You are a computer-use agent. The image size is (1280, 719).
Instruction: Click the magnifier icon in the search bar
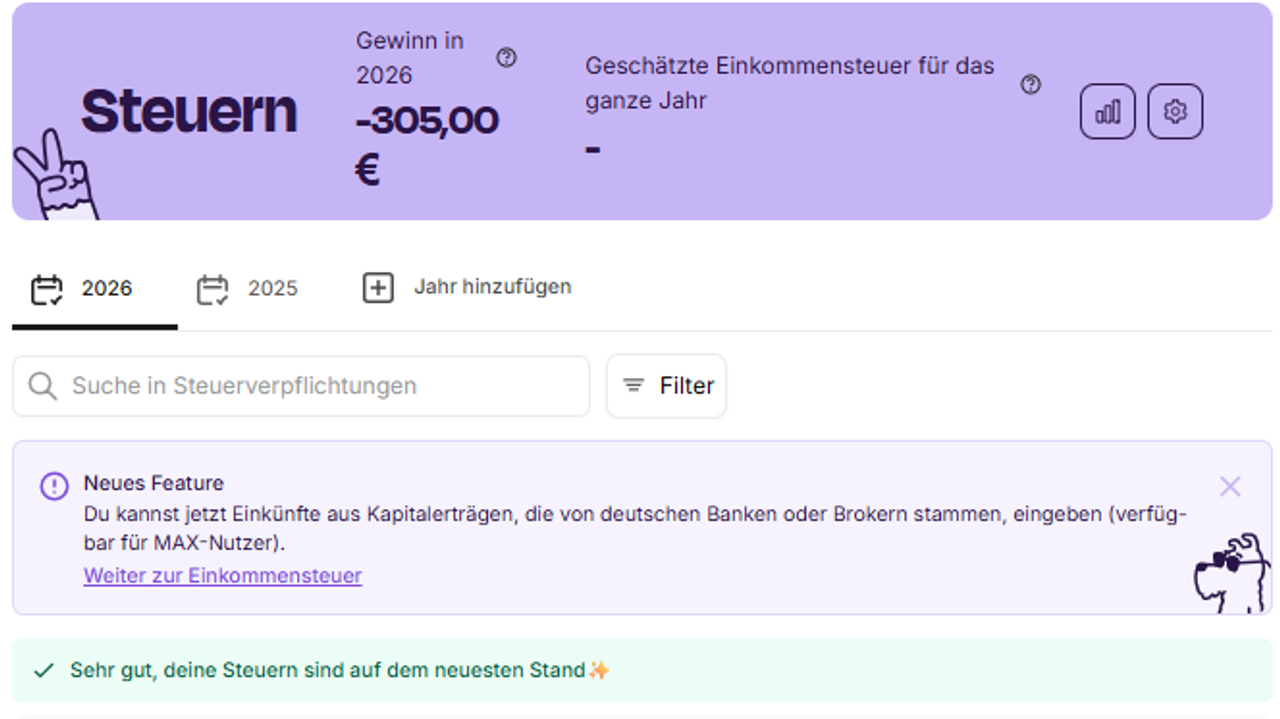point(42,386)
